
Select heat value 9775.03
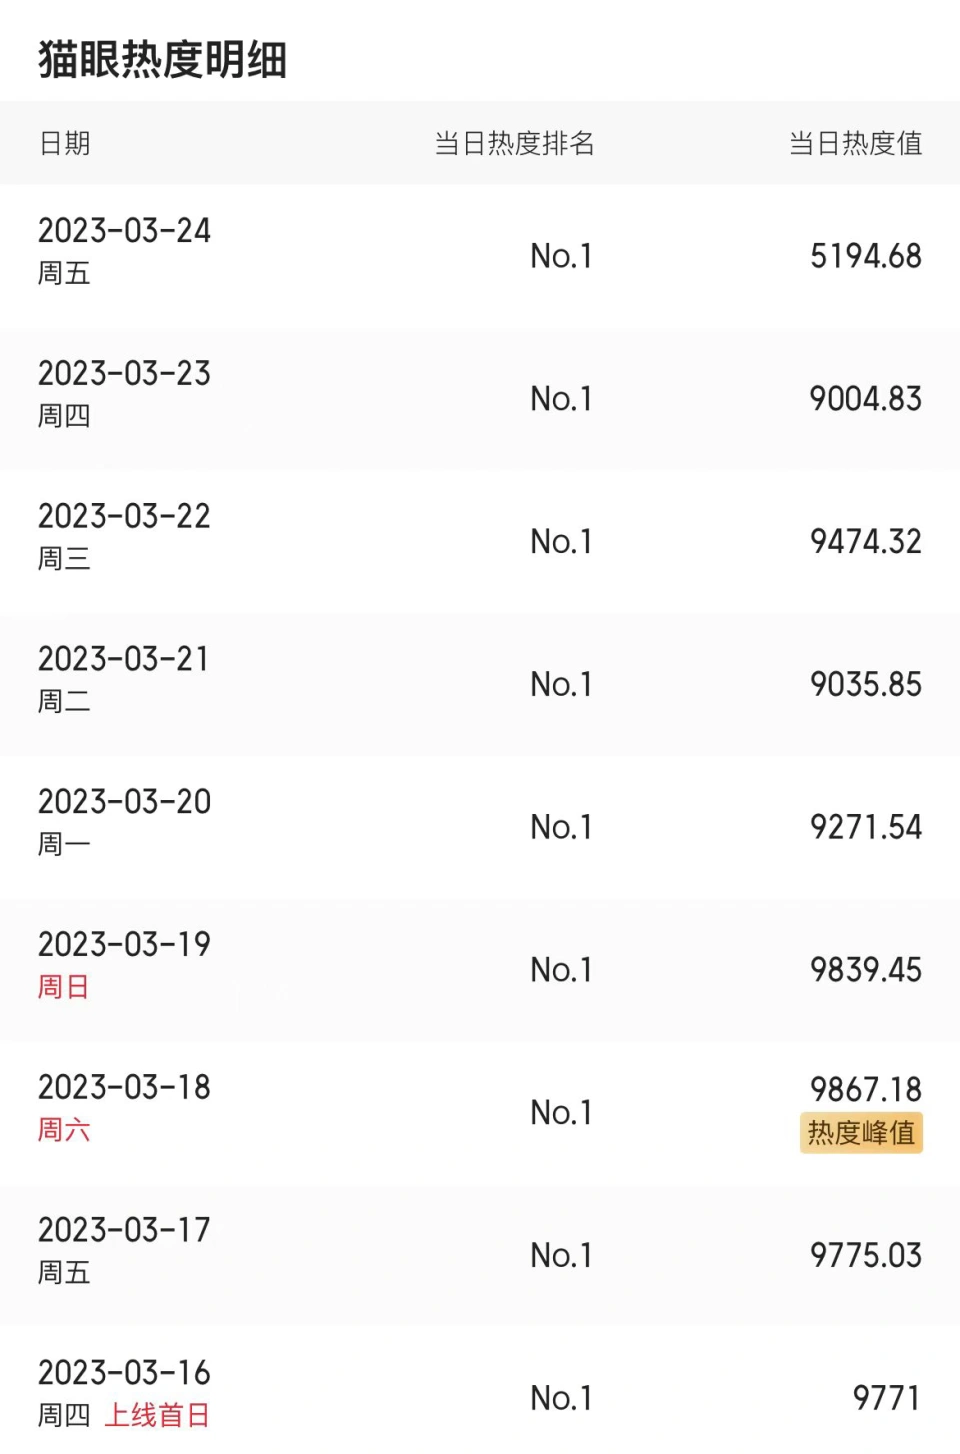[865, 1256]
